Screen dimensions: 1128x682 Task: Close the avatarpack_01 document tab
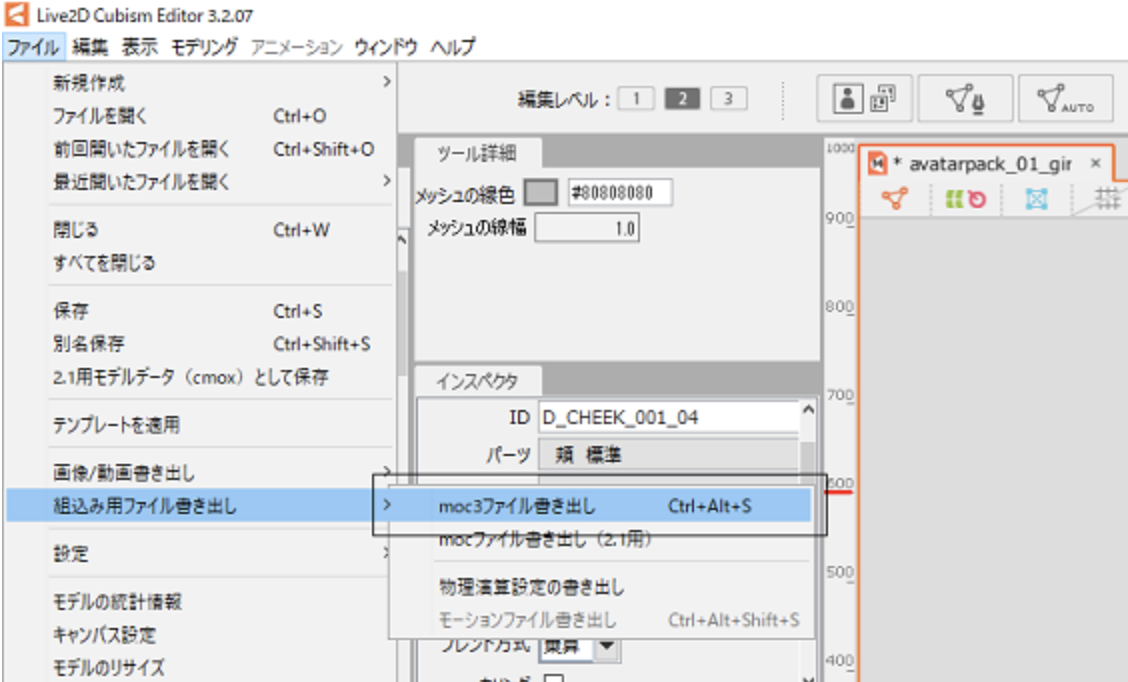(x=1095, y=163)
